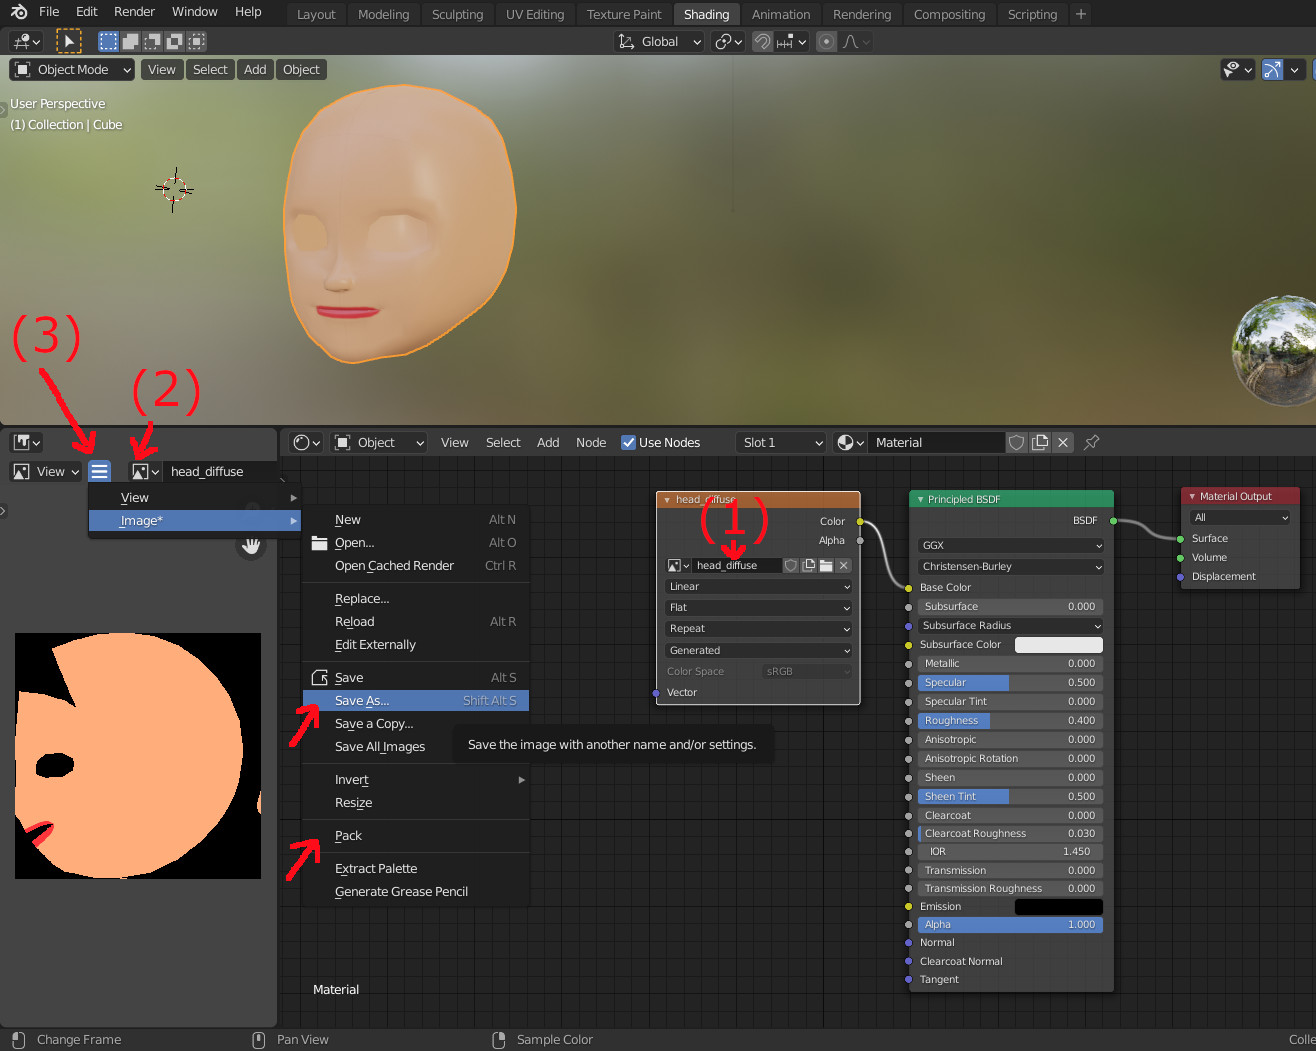Click the proportional editing icon in the header
Viewport: 1316px width, 1051px height.
(x=827, y=42)
